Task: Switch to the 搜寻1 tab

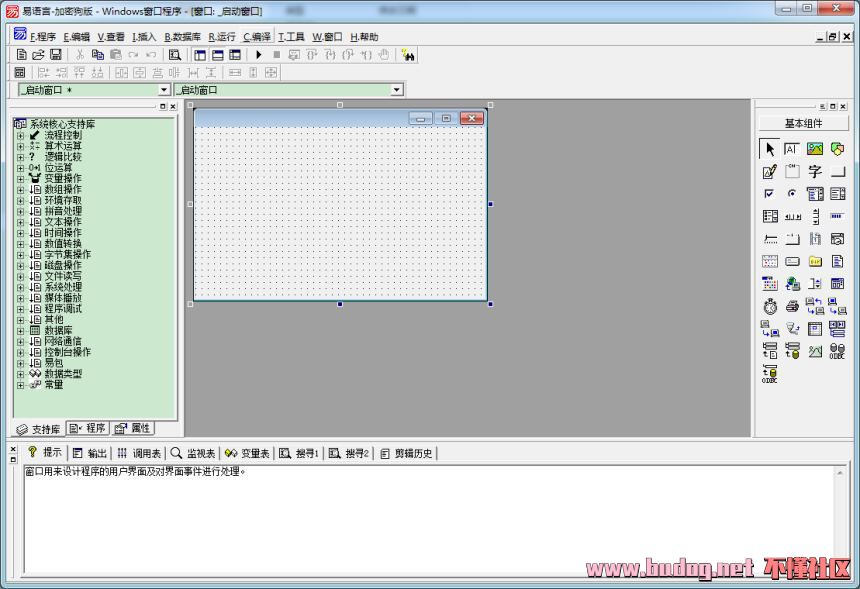Action: click(x=299, y=453)
